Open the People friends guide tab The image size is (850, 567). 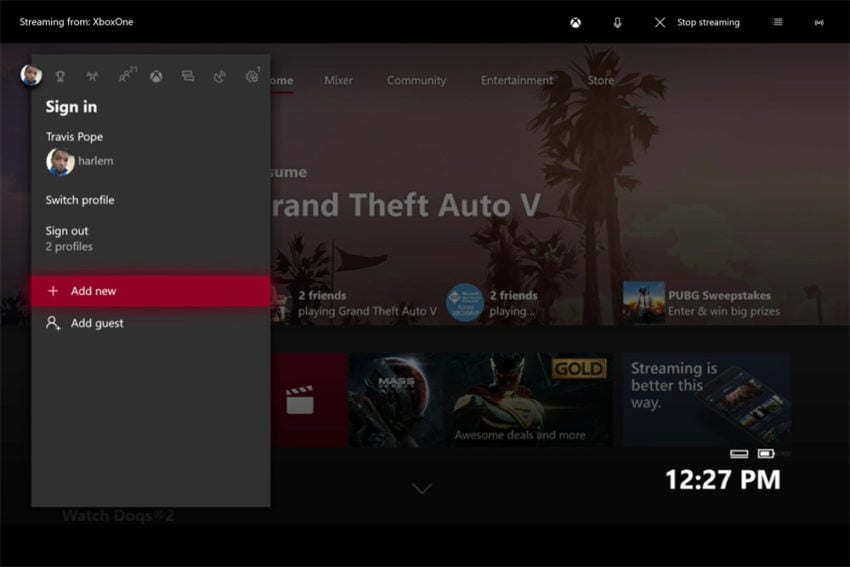coord(127,75)
